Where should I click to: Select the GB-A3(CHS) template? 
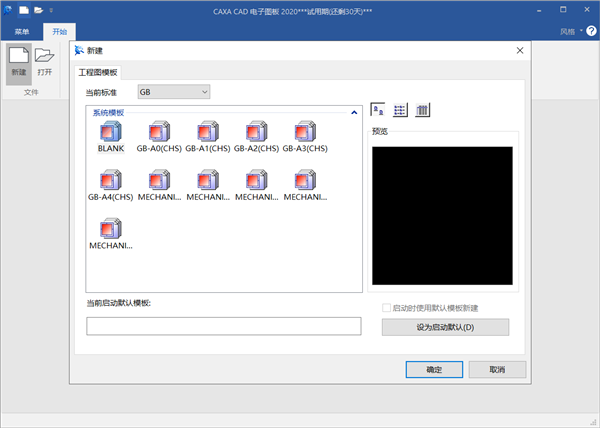tap(305, 137)
